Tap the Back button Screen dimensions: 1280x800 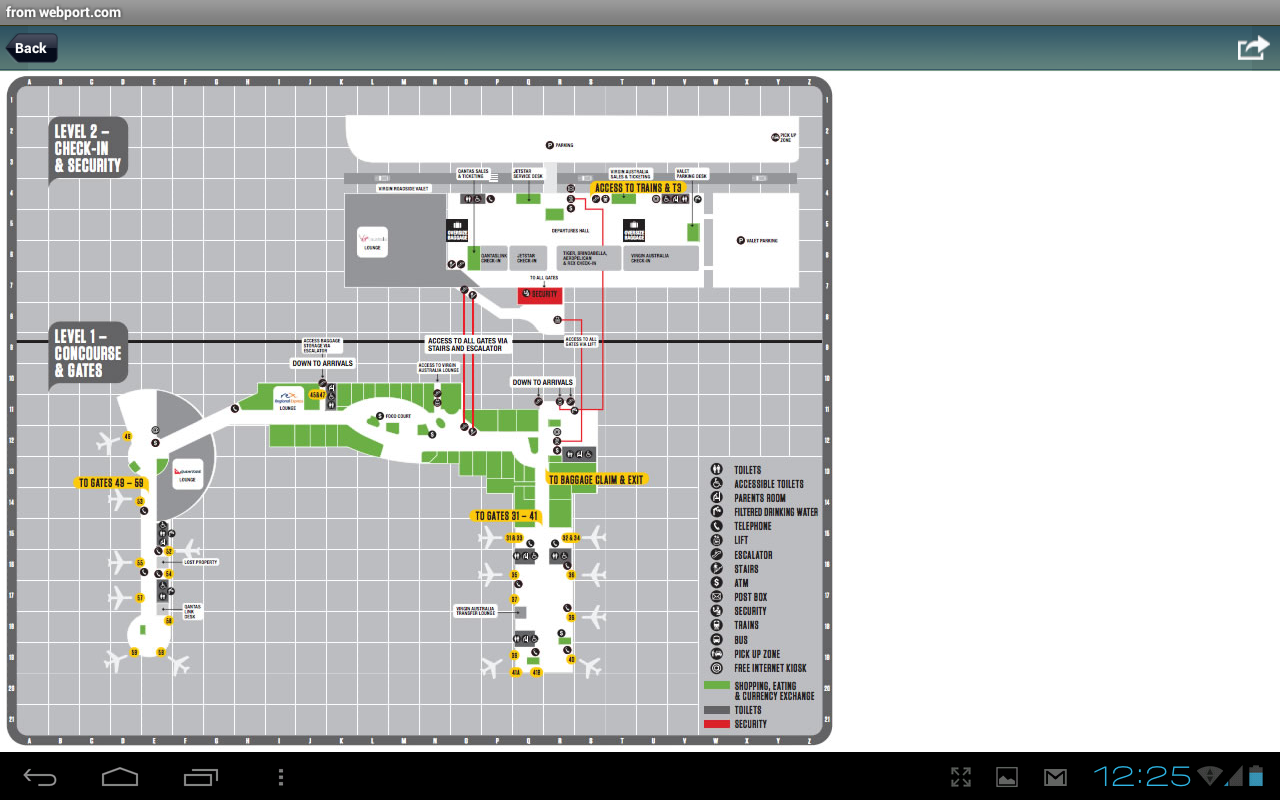[x=32, y=48]
